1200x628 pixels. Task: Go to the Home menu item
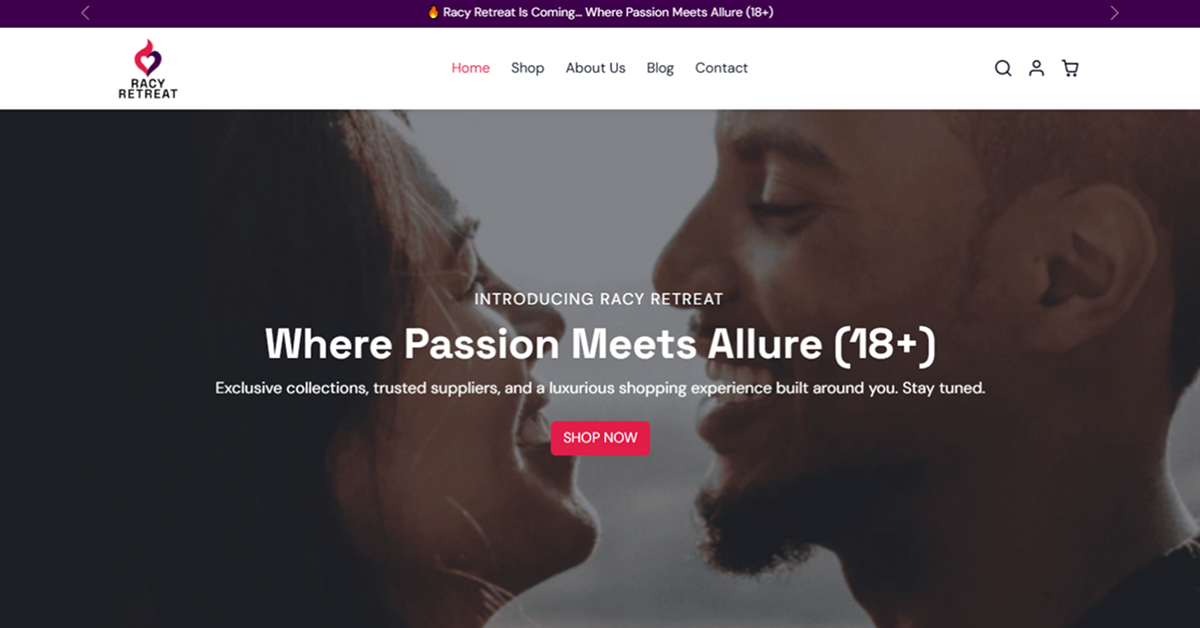coord(471,68)
